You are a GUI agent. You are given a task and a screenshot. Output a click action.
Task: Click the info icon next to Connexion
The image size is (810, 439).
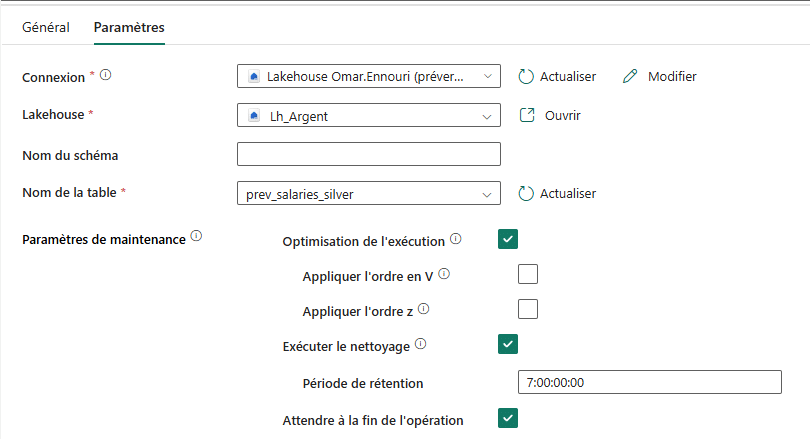click(106, 74)
